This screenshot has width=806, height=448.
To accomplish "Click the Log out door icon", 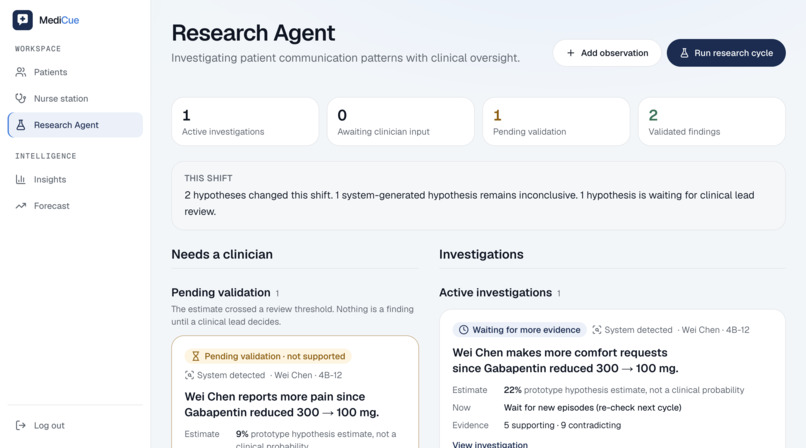I will pyautogui.click(x=21, y=425).
